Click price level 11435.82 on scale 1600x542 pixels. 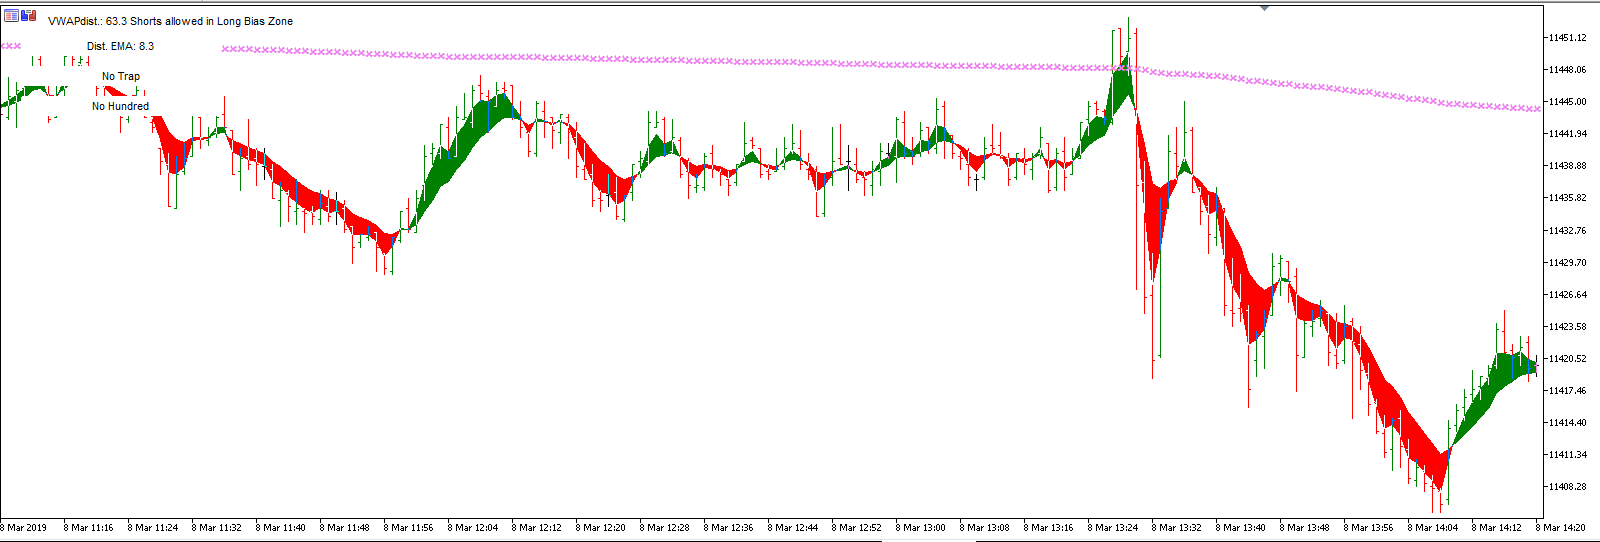click(1567, 198)
